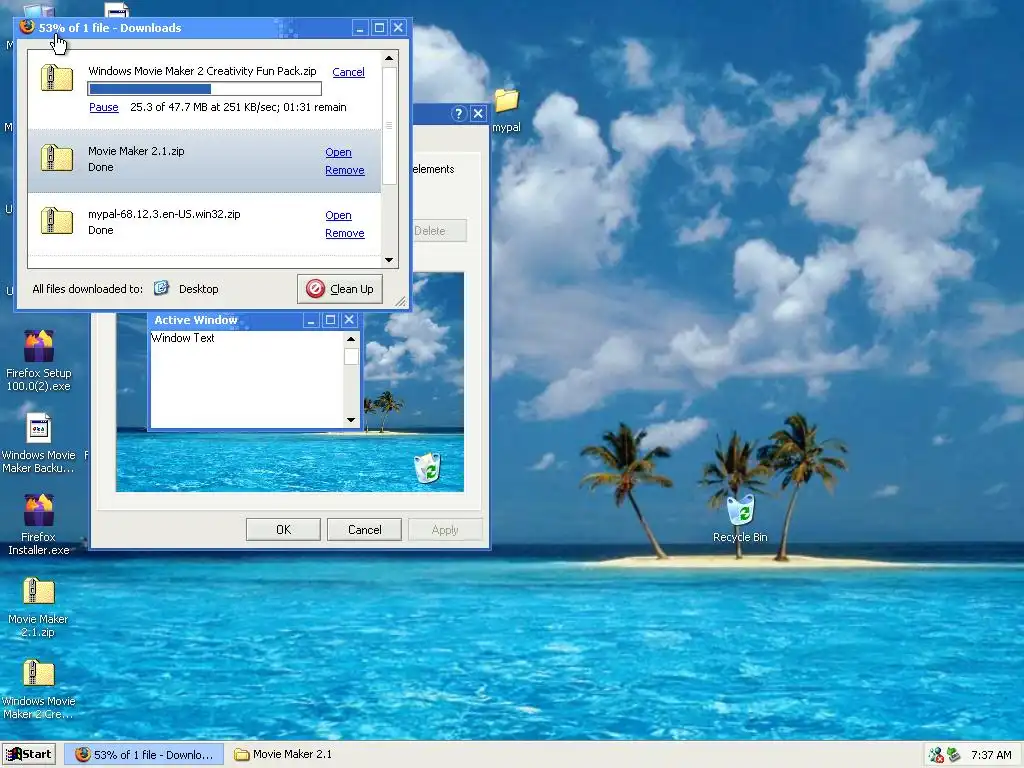This screenshot has width=1024, height=768.
Task: Switch to Movie Maker 2.1 taskbar button
Action: [283, 754]
